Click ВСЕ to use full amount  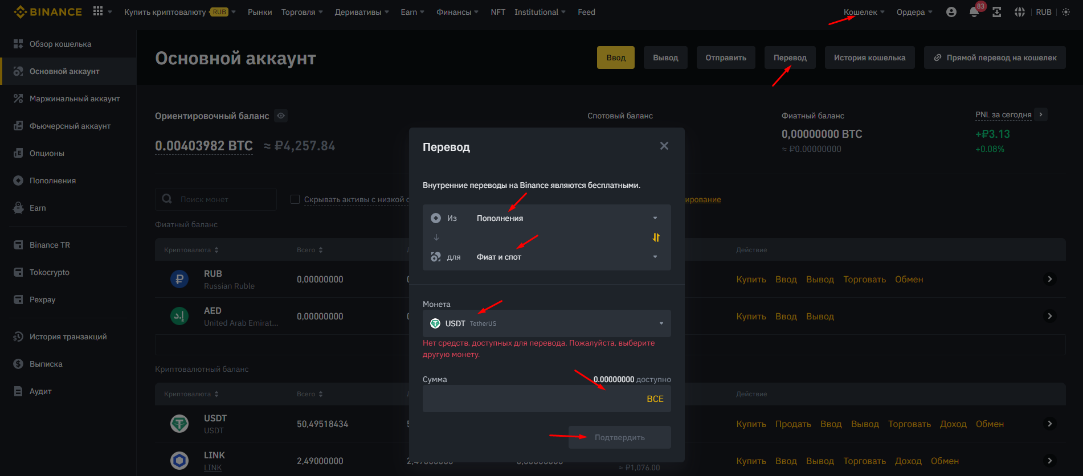click(x=655, y=399)
